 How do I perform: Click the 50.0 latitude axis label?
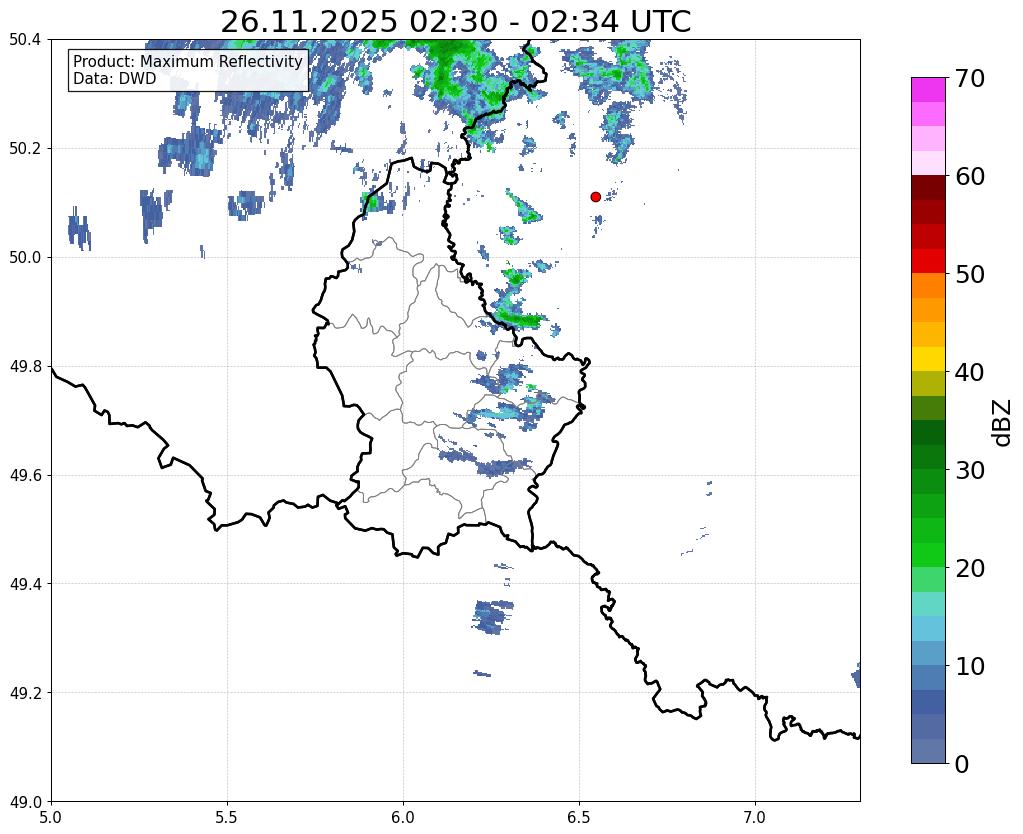pos(25,258)
